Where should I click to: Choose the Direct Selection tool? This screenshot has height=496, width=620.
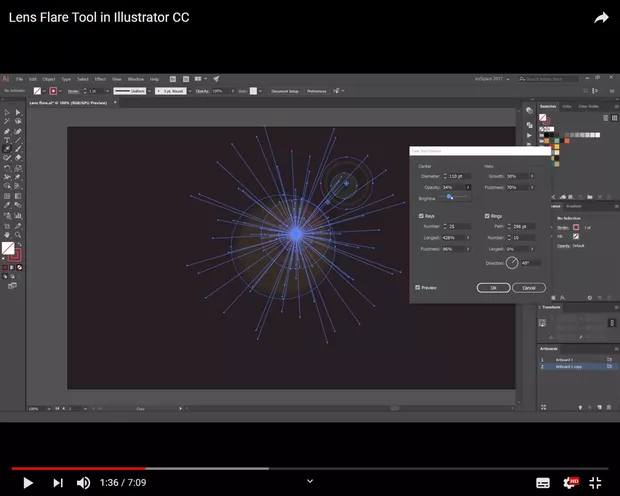pos(17,112)
